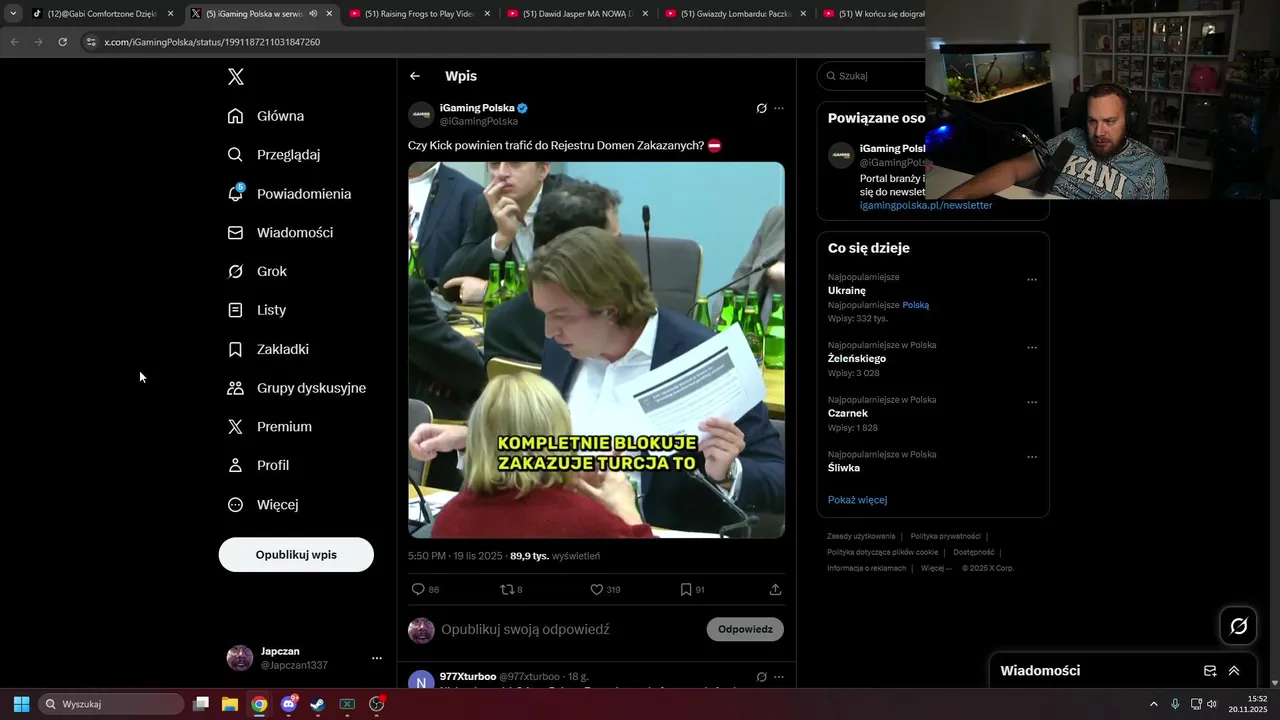Click Pokaż więcej in trends panel

point(857,500)
